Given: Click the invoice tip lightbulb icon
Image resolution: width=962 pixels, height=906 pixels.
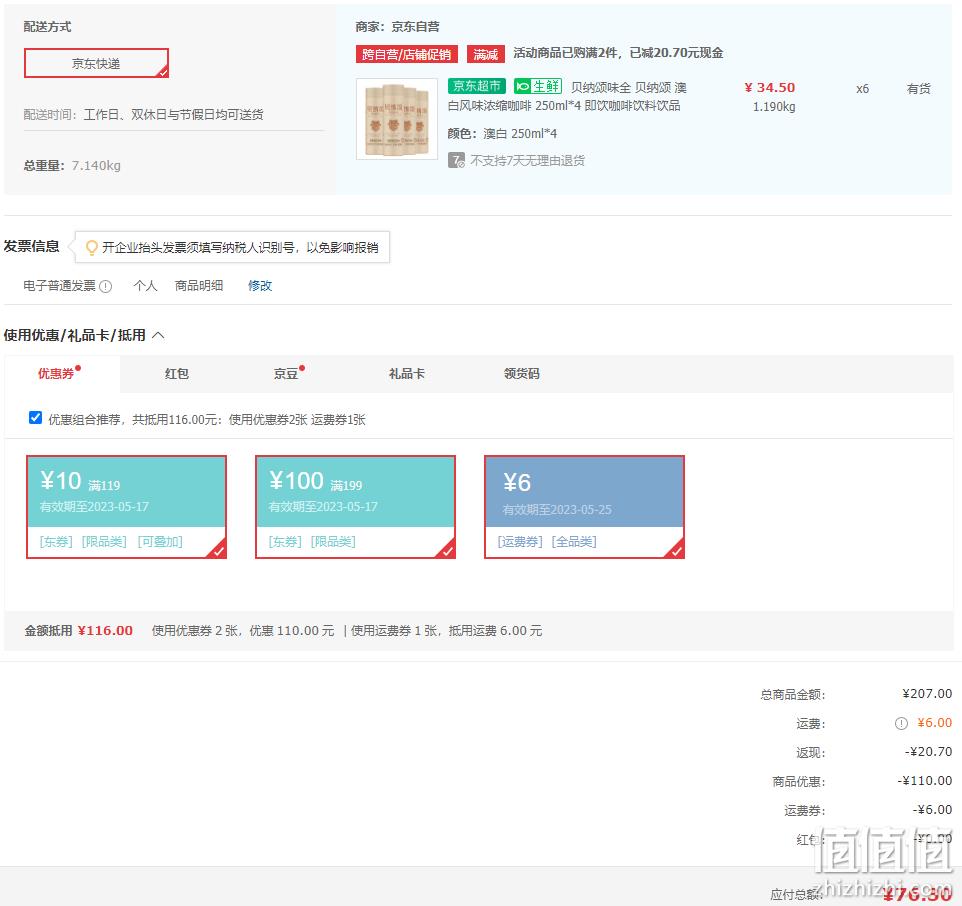Looking at the screenshot, I should [x=91, y=247].
